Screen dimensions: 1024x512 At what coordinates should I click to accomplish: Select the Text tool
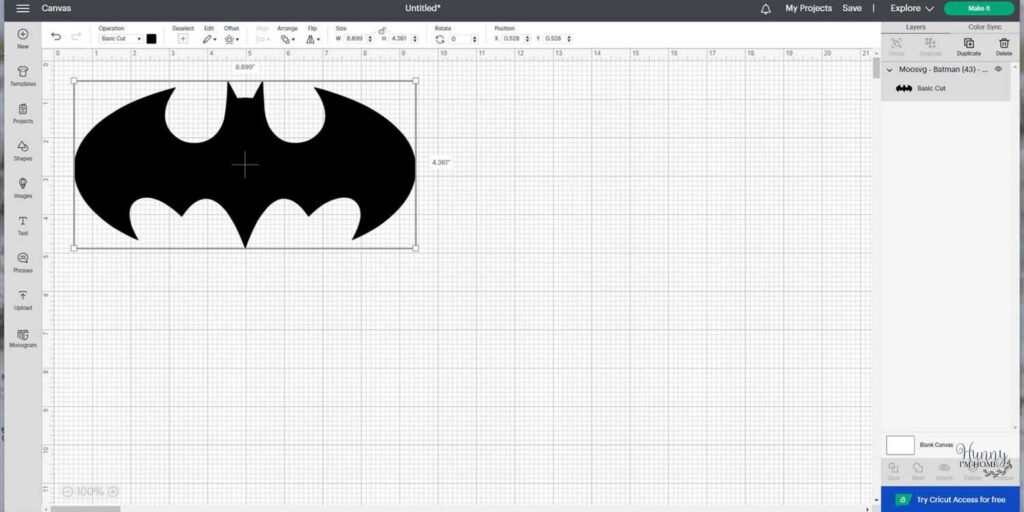click(x=23, y=225)
